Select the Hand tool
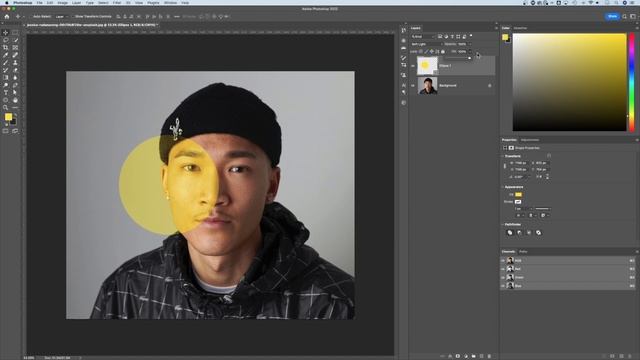This screenshot has width=640, height=360. pyautogui.click(x=15, y=100)
